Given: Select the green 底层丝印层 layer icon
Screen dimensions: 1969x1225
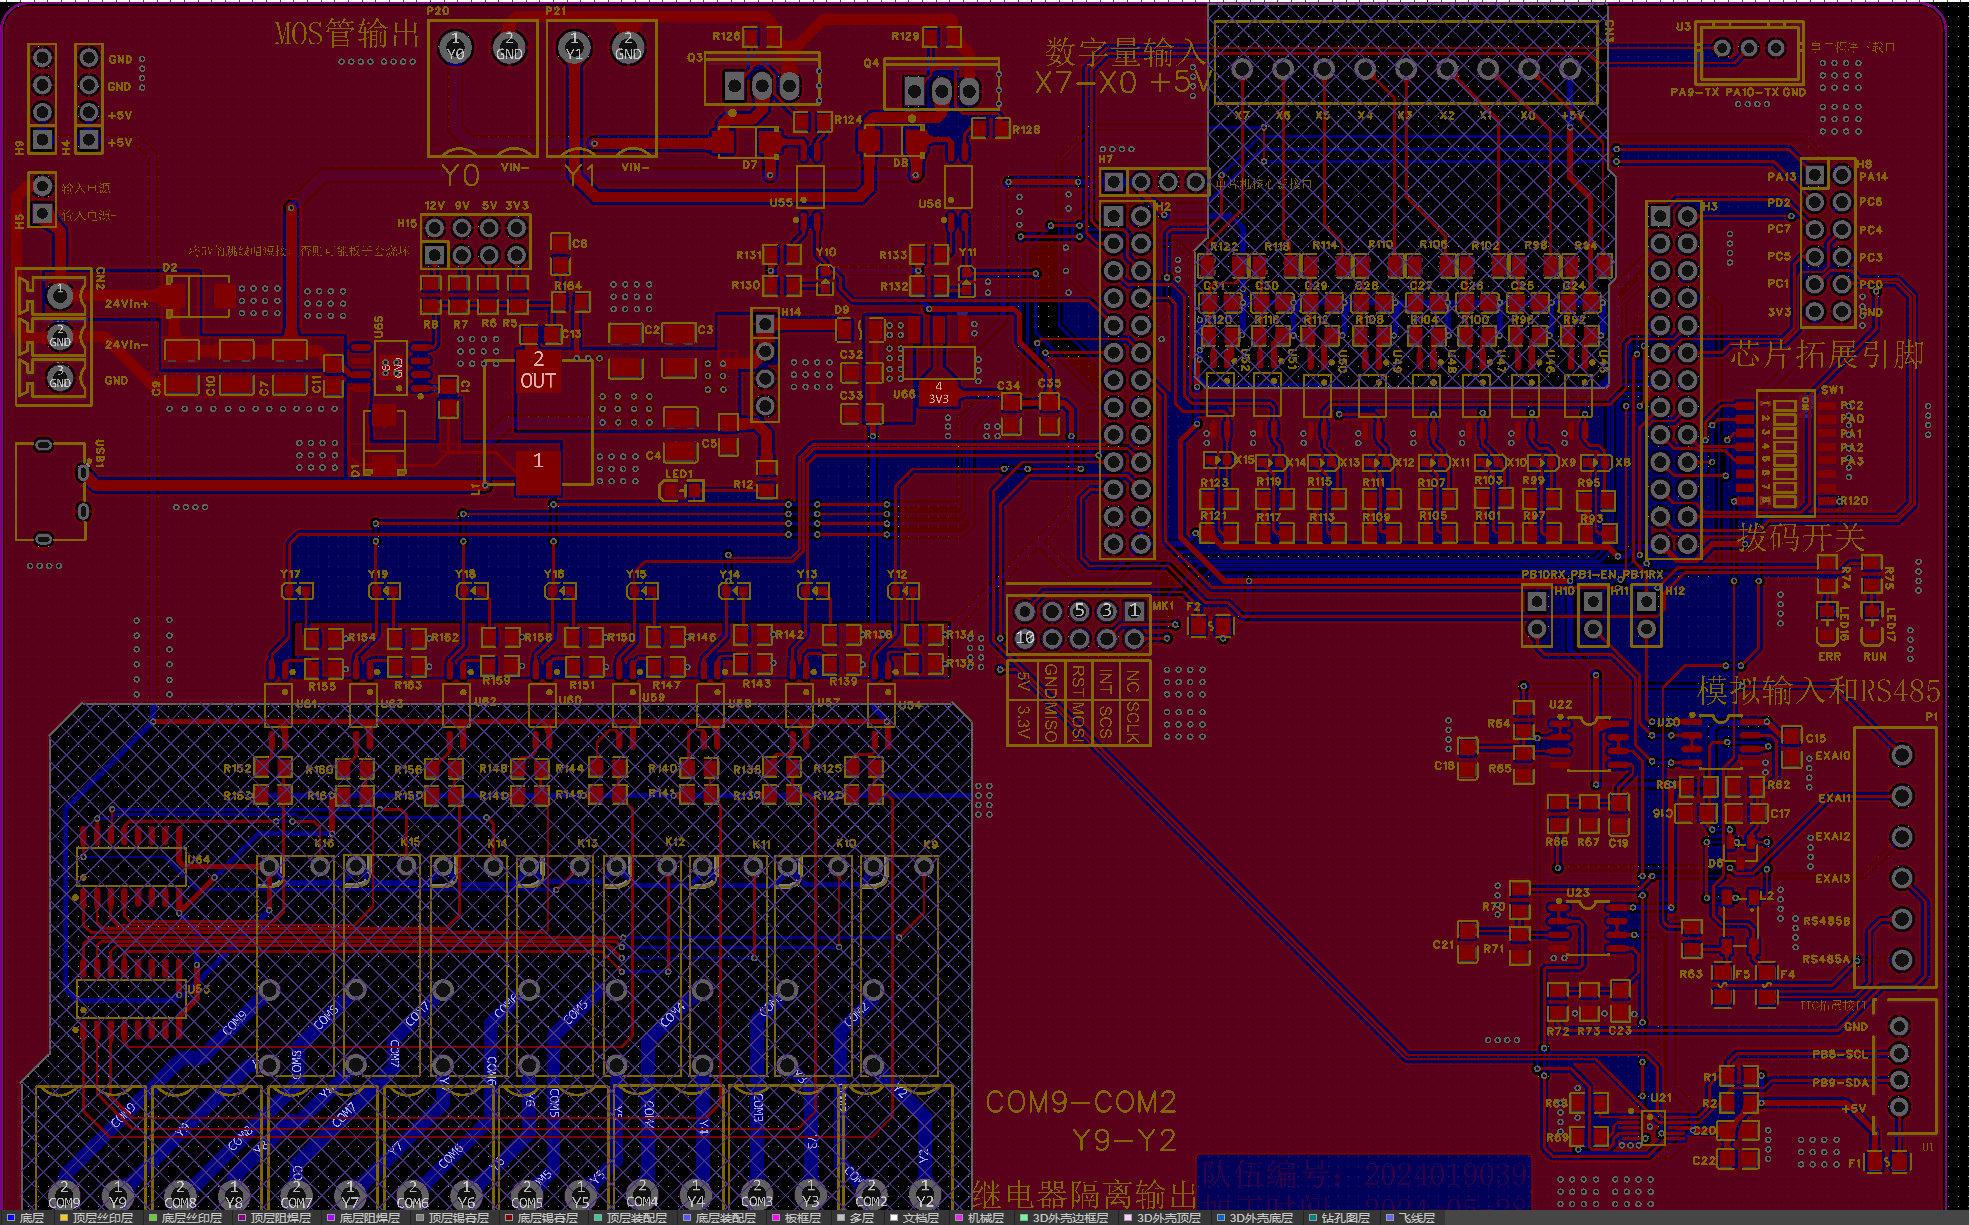Looking at the screenshot, I should coord(155,1218).
